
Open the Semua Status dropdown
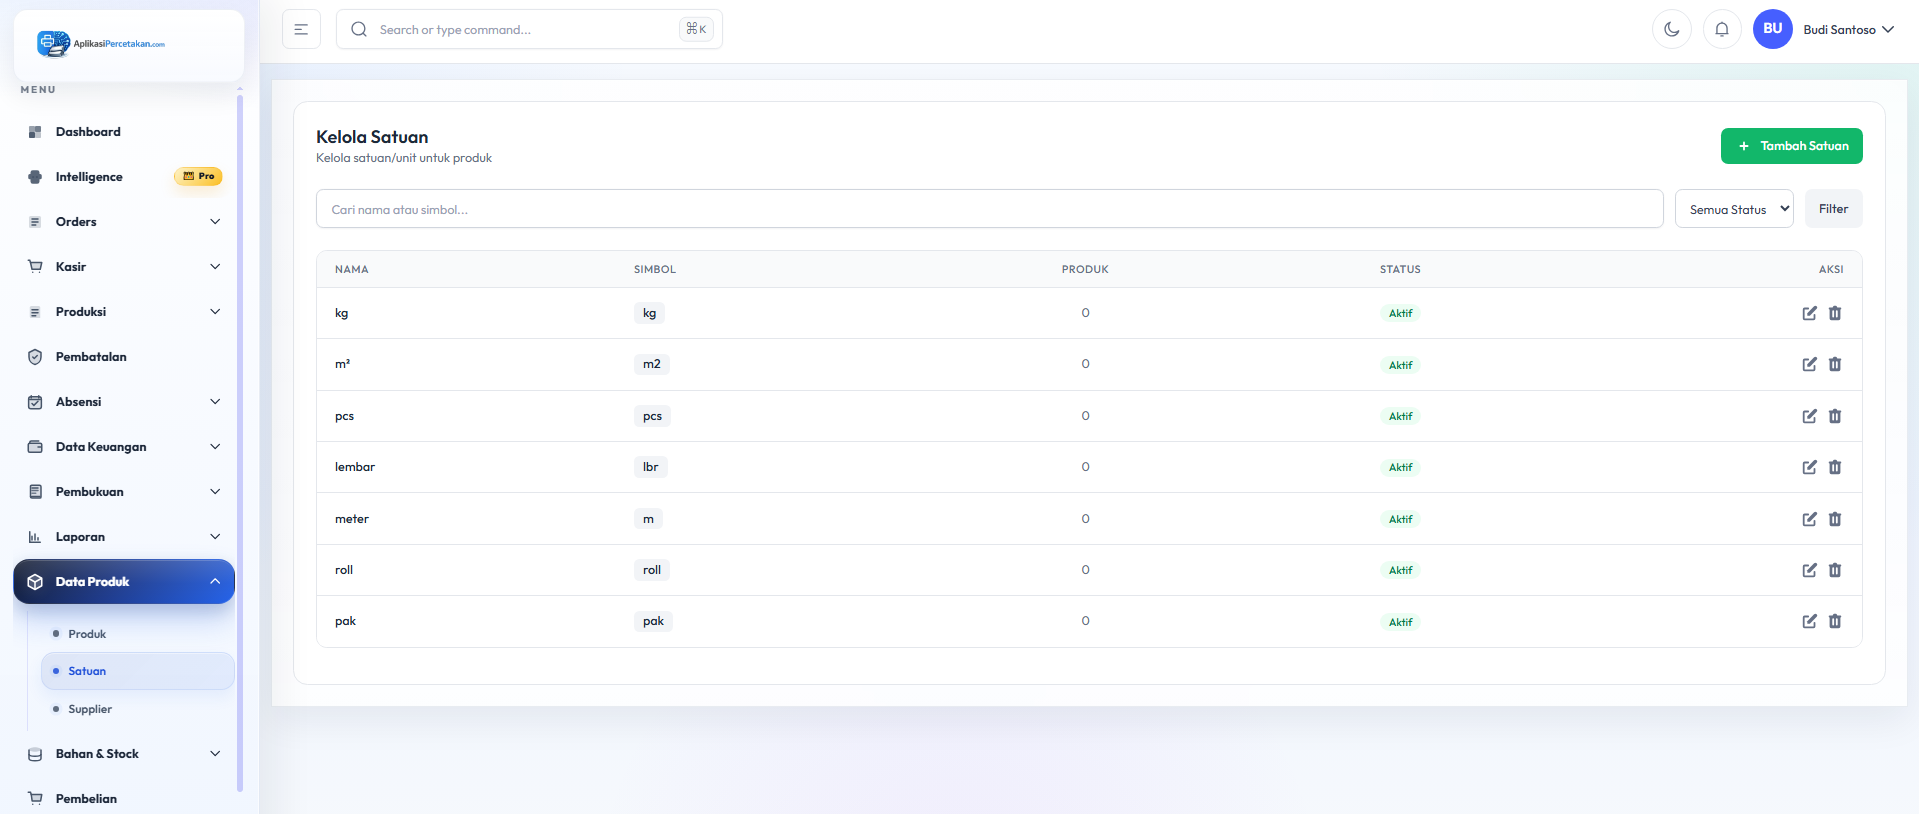click(x=1734, y=209)
